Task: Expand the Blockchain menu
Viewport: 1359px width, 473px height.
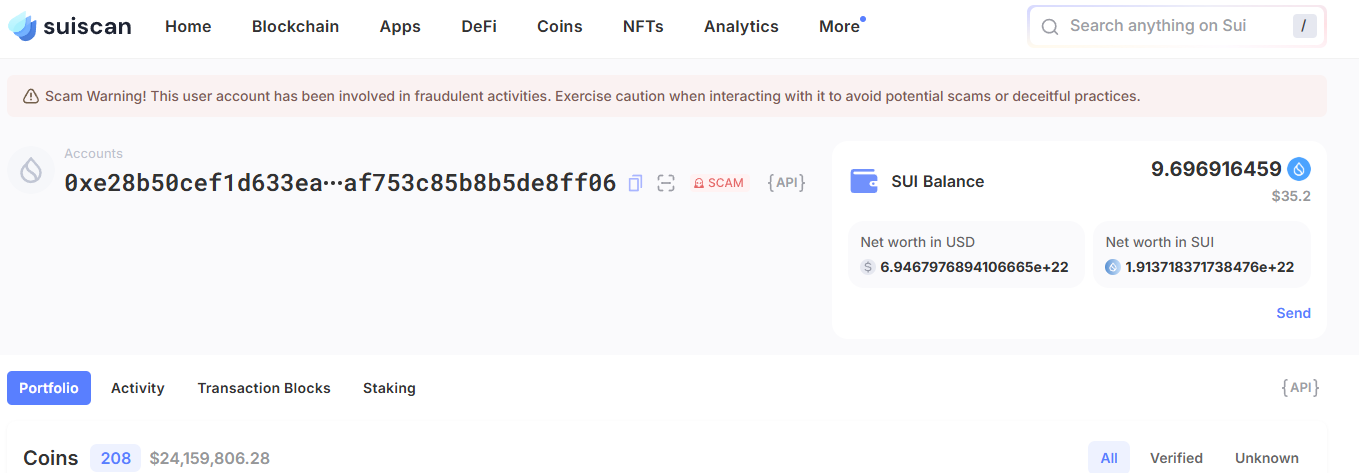Action: coord(295,27)
